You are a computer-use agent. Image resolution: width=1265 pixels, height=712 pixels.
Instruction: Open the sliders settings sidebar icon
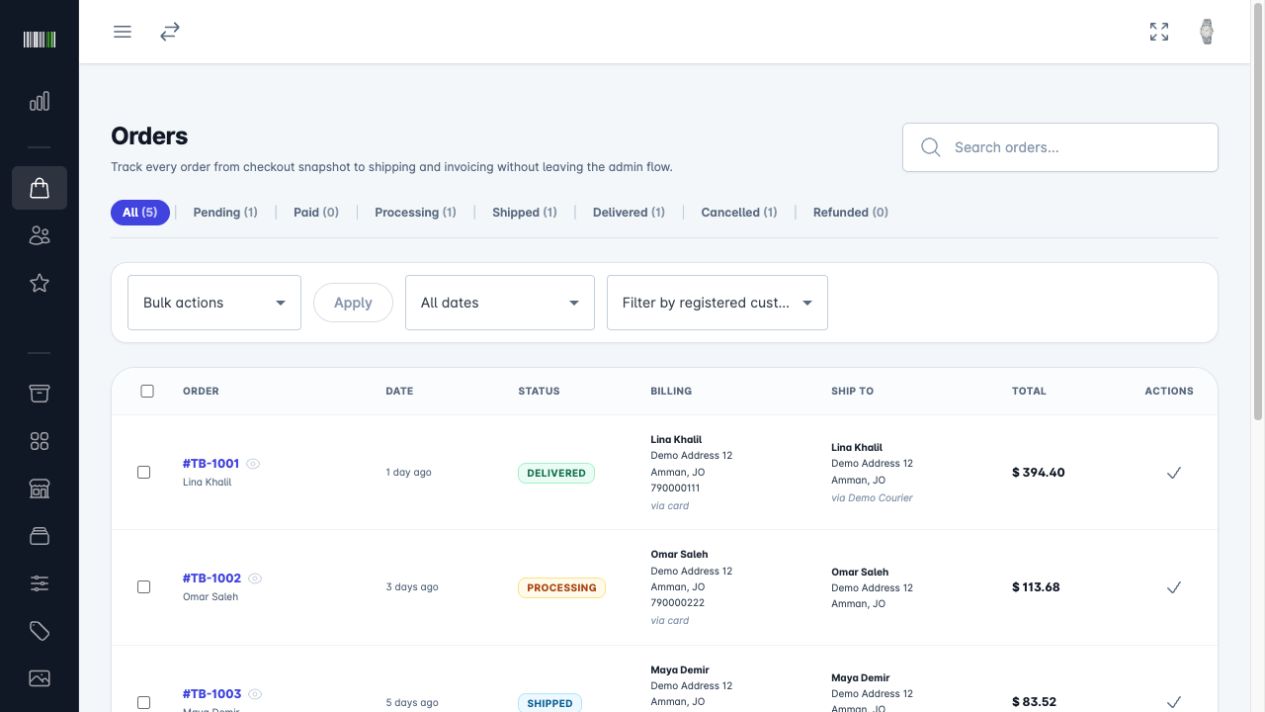click(39, 583)
